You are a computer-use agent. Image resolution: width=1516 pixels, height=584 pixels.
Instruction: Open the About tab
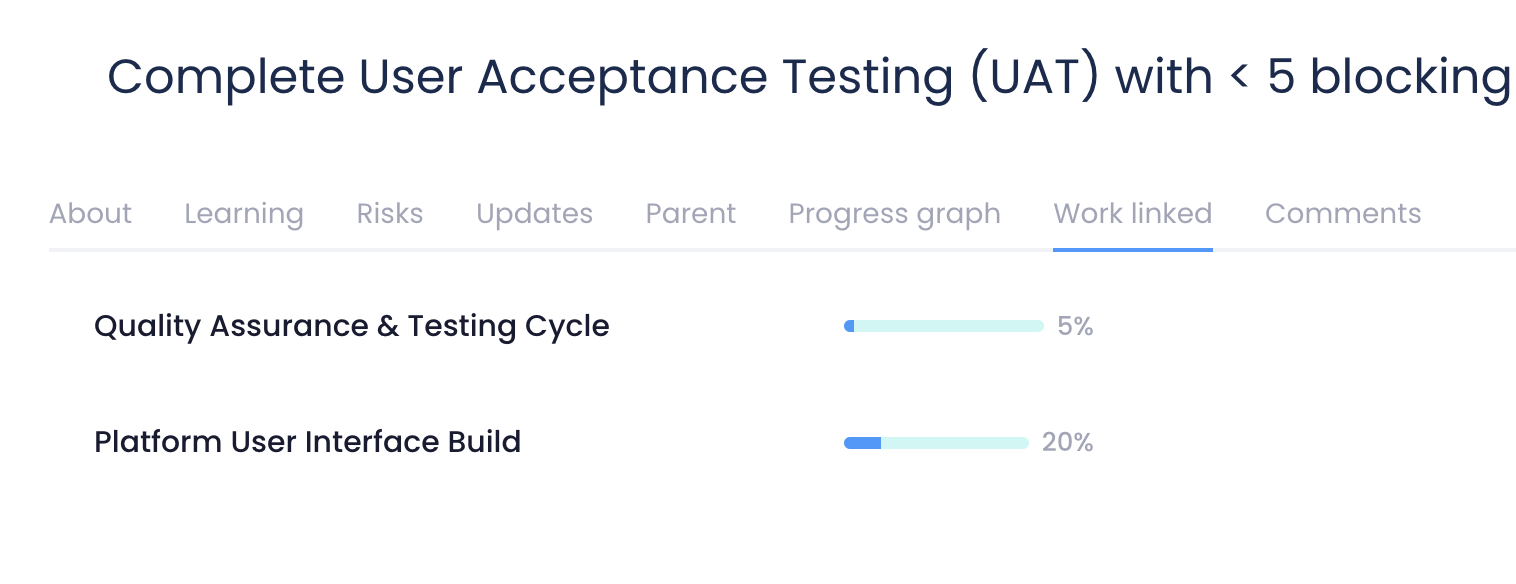[90, 214]
